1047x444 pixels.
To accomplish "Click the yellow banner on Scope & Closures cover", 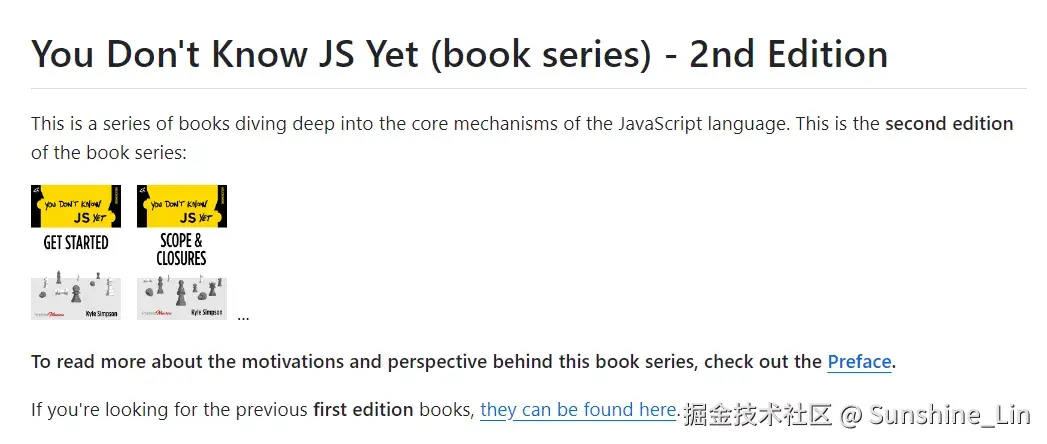I will (181, 205).
